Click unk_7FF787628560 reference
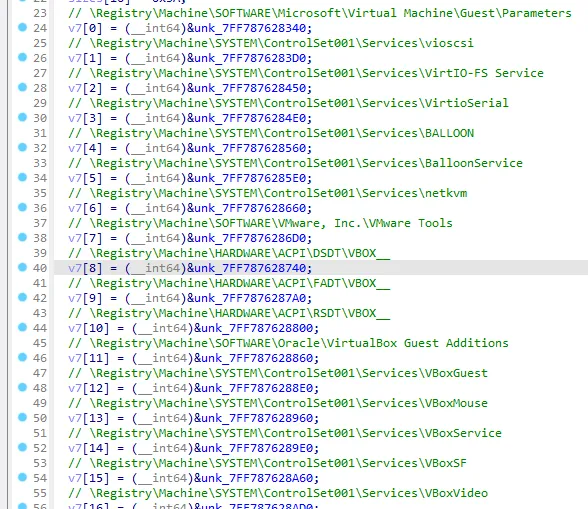 (250, 148)
